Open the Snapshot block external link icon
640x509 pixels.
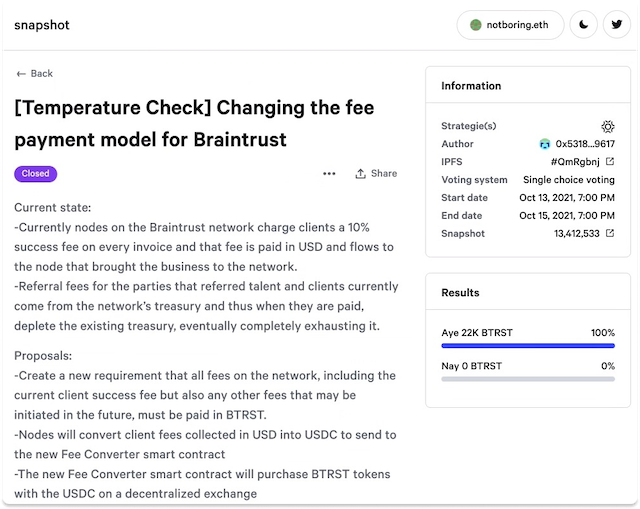click(610, 233)
